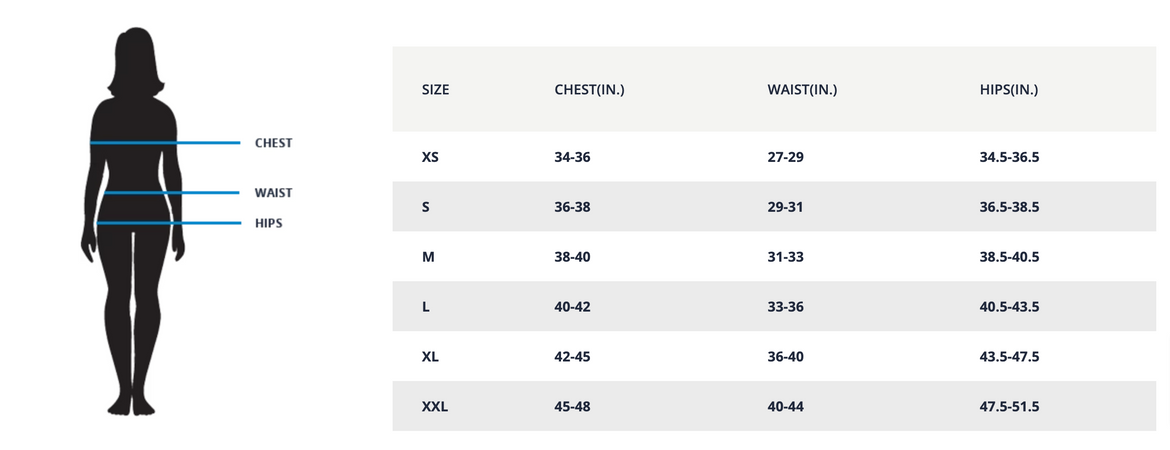Click the 27-29 waist value for XS
1170x450 pixels.
pyautogui.click(x=785, y=157)
